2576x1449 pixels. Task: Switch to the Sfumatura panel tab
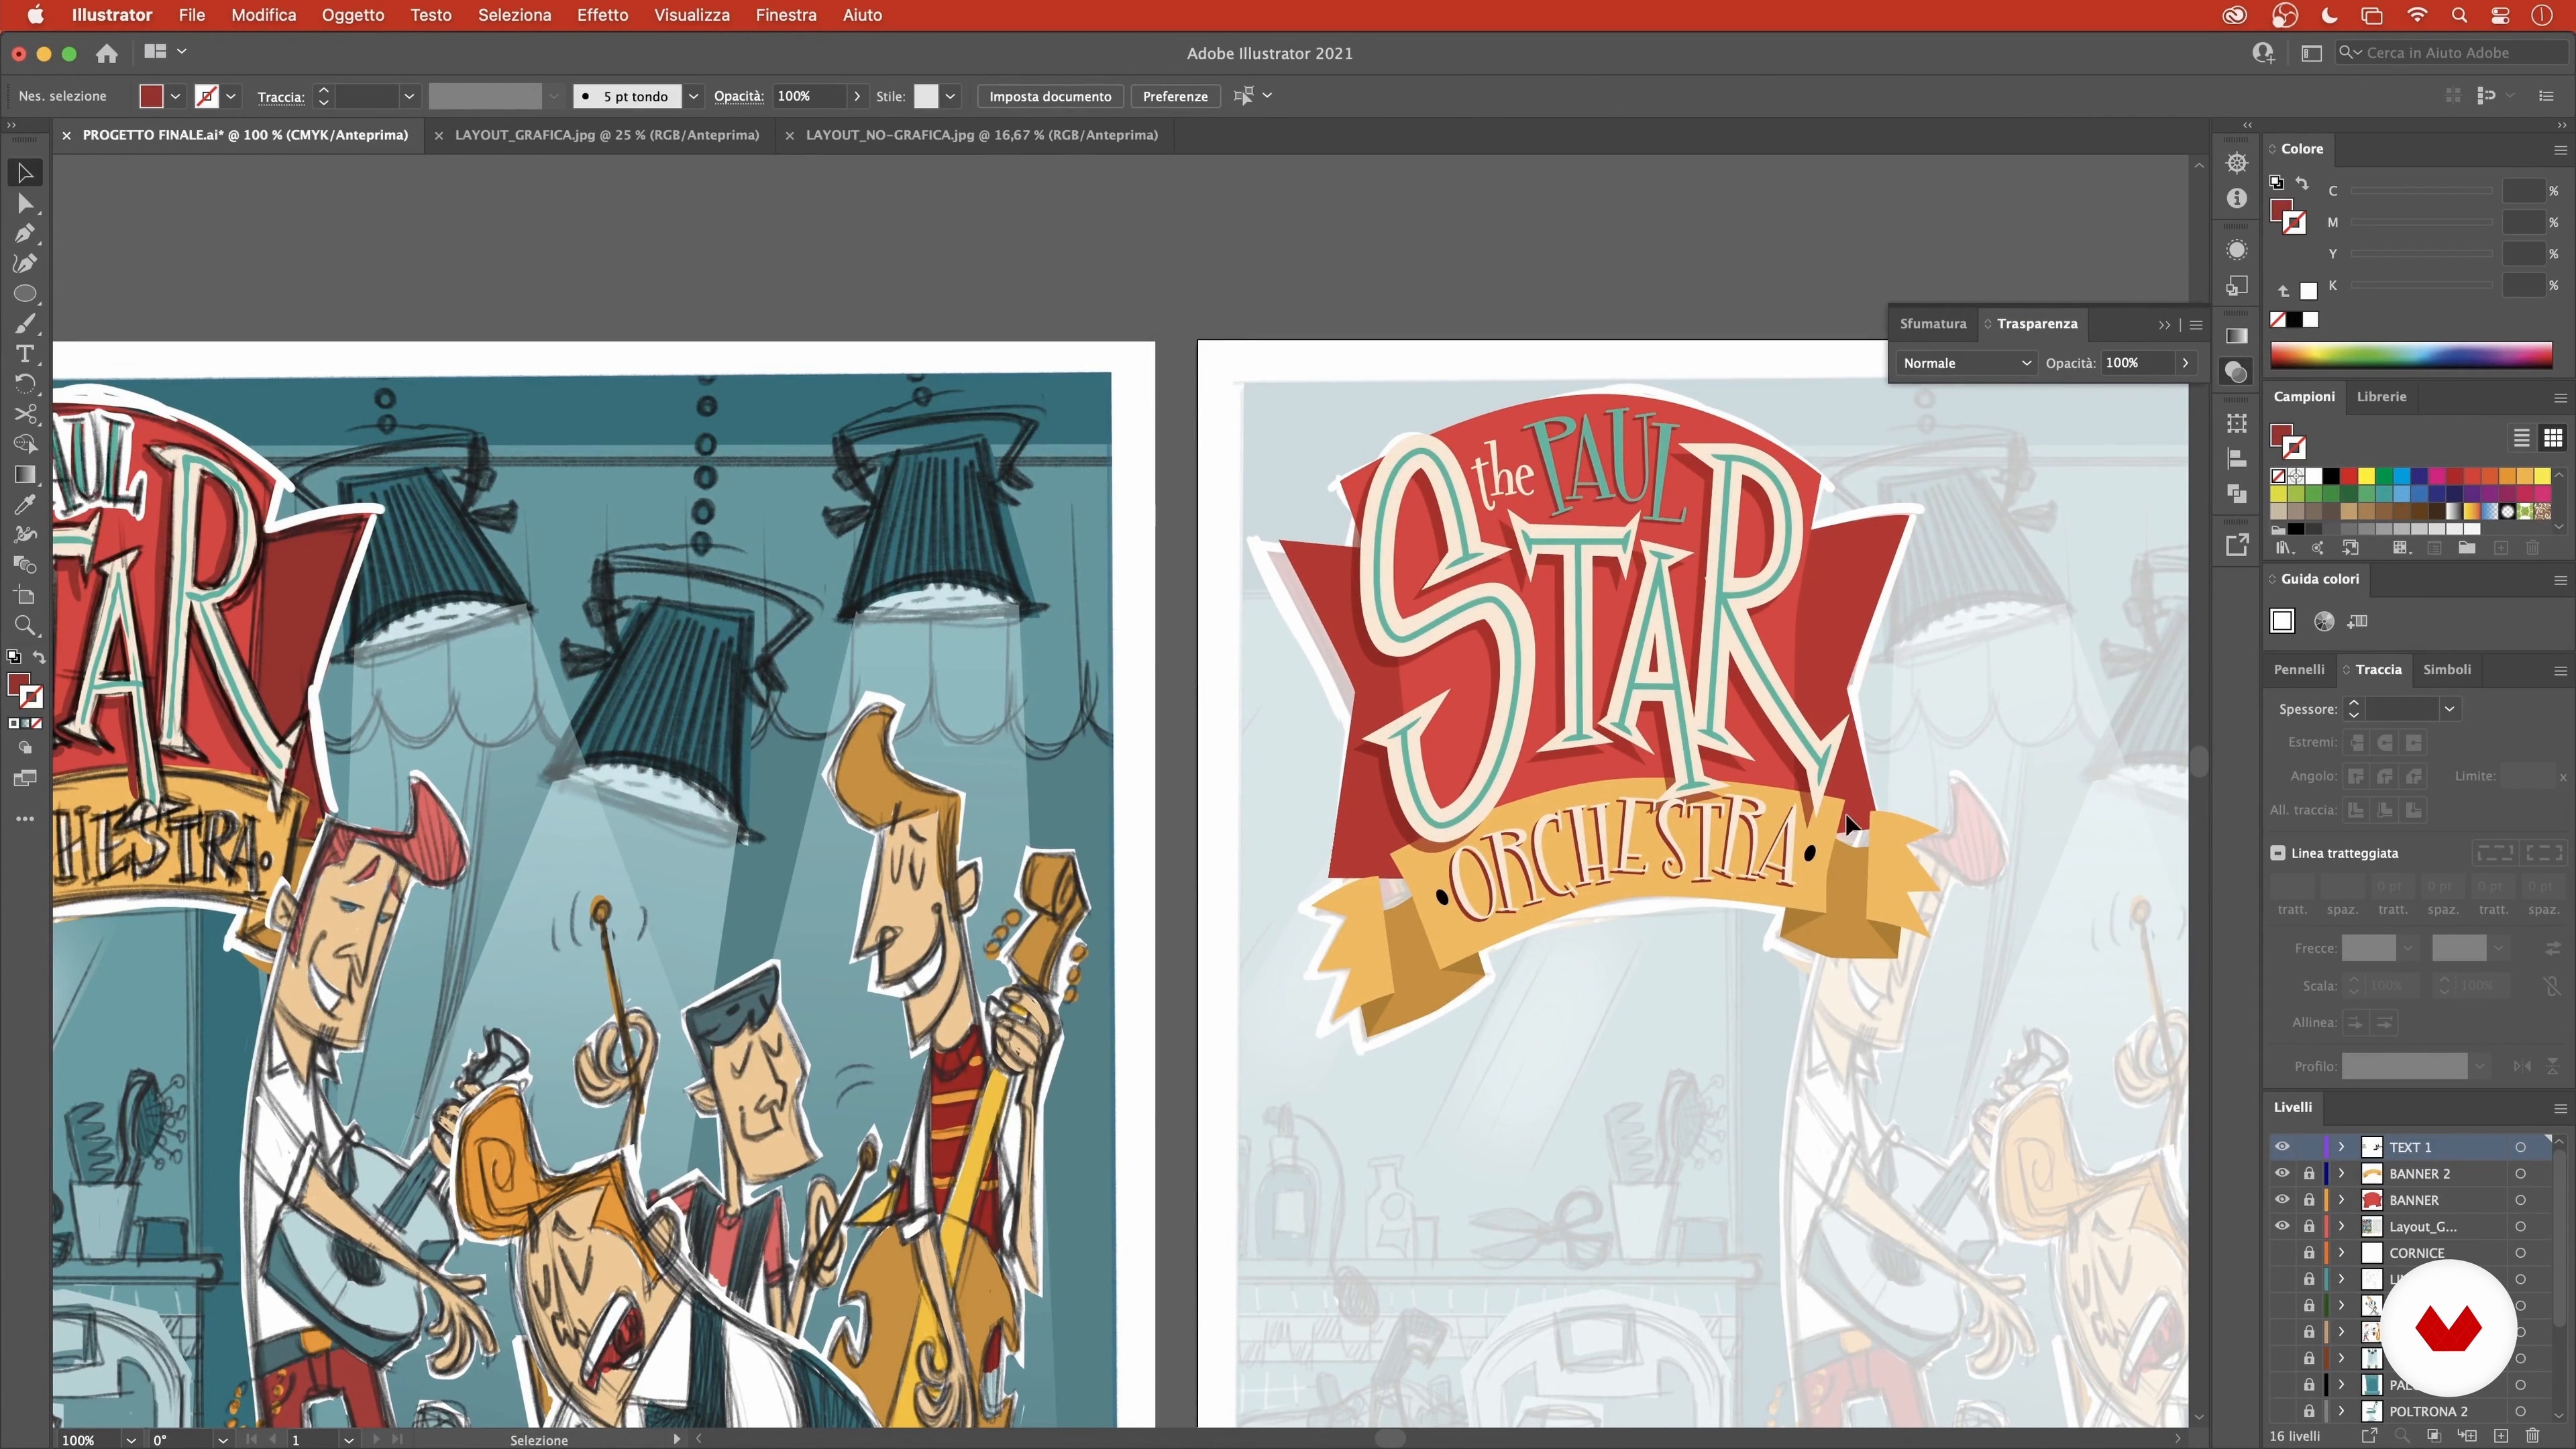(1933, 324)
